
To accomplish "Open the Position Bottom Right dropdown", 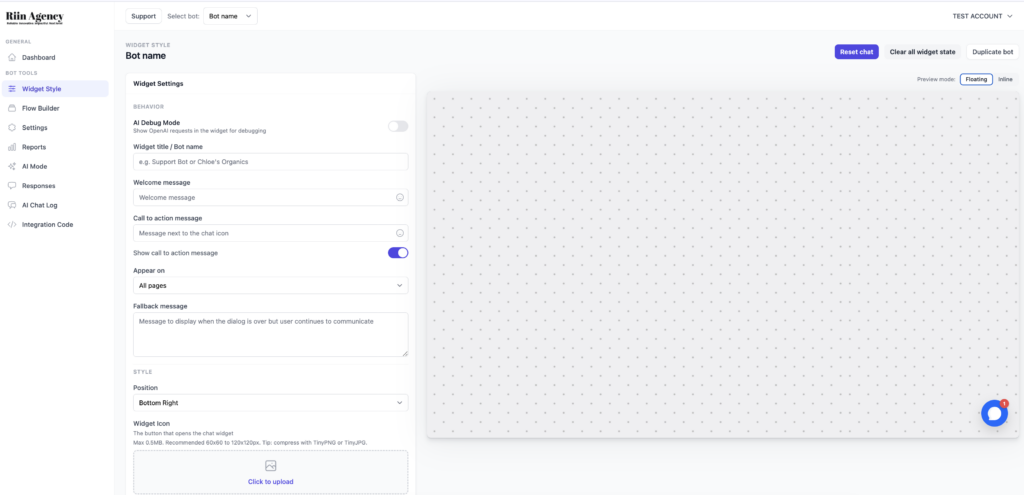I will (x=270, y=403).
